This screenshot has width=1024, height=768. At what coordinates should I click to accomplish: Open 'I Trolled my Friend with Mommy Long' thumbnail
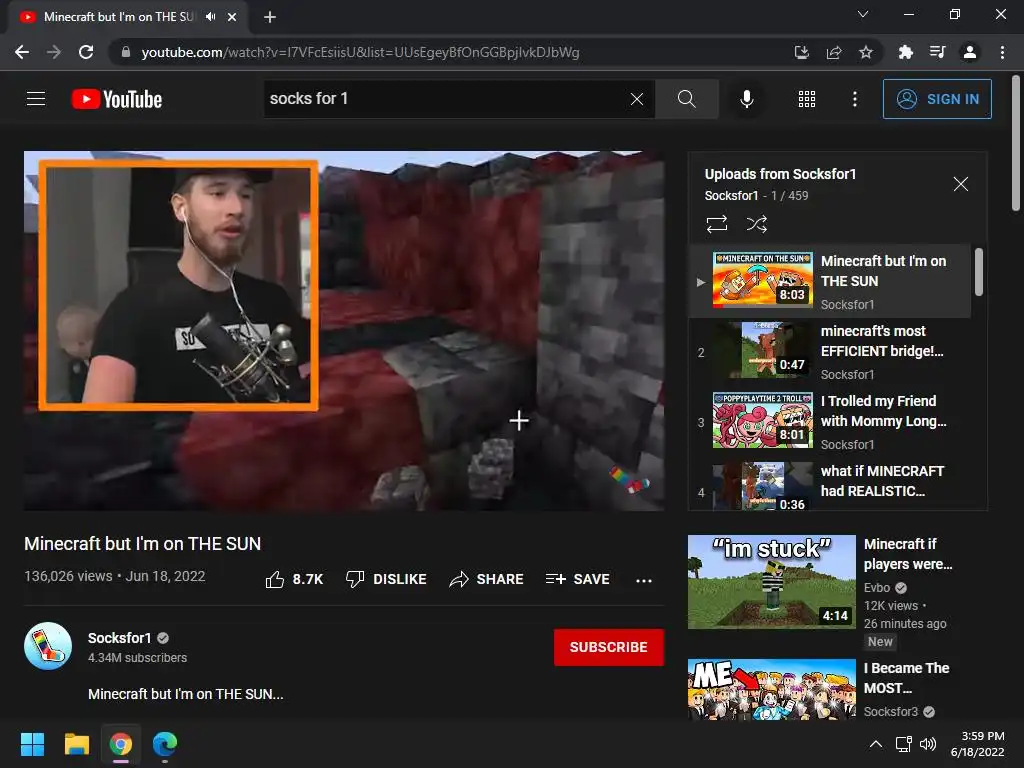(x=763, y=420)
